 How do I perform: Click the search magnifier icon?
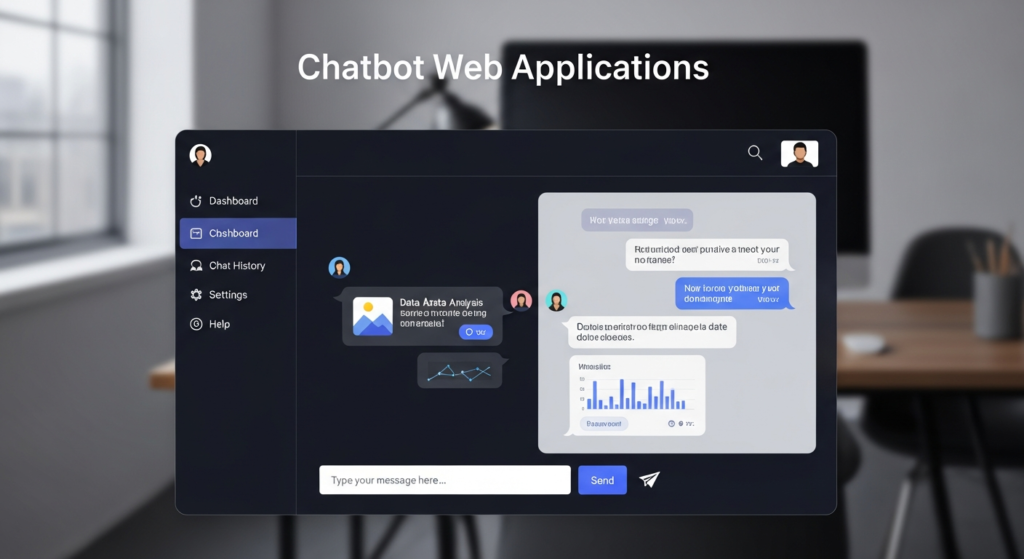coord(755,153)
